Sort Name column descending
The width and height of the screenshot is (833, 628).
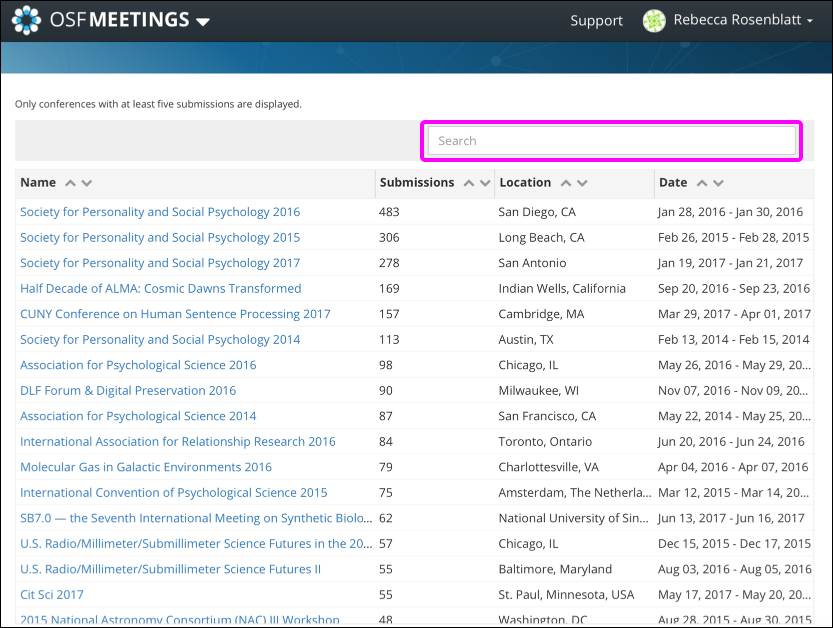click(x=87, y=183)
